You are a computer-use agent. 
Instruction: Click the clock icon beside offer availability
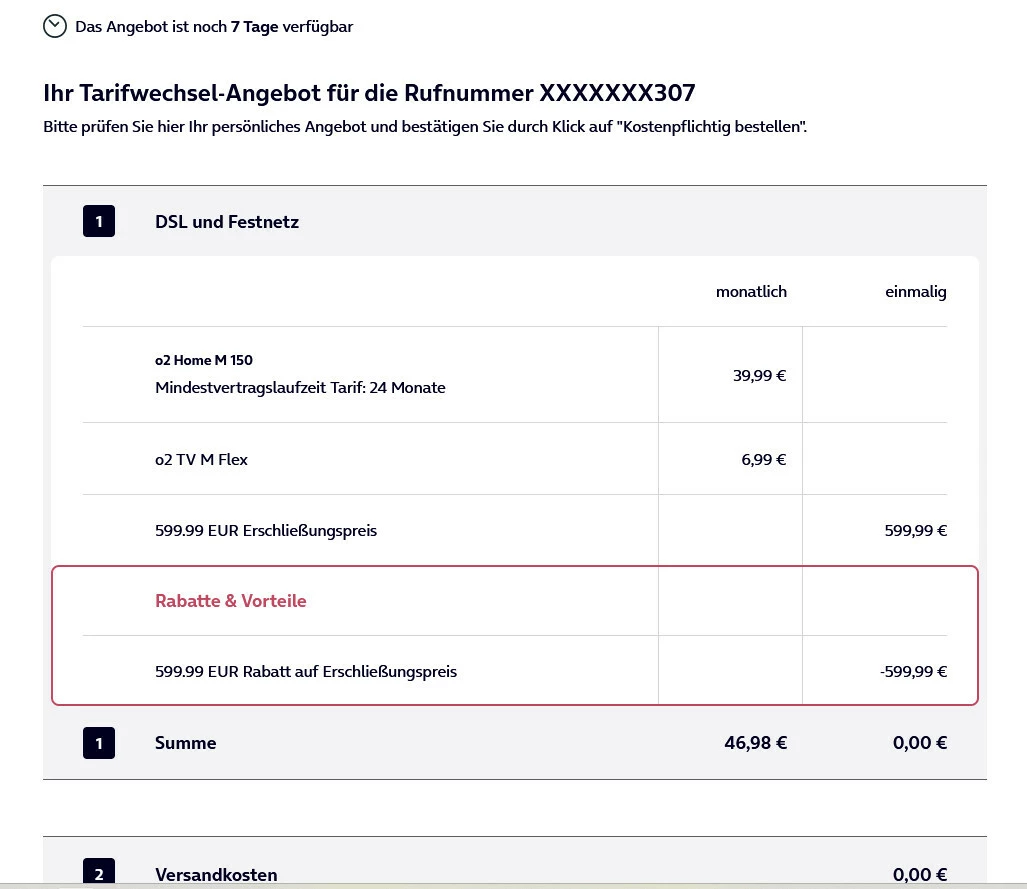coord(55,26)
